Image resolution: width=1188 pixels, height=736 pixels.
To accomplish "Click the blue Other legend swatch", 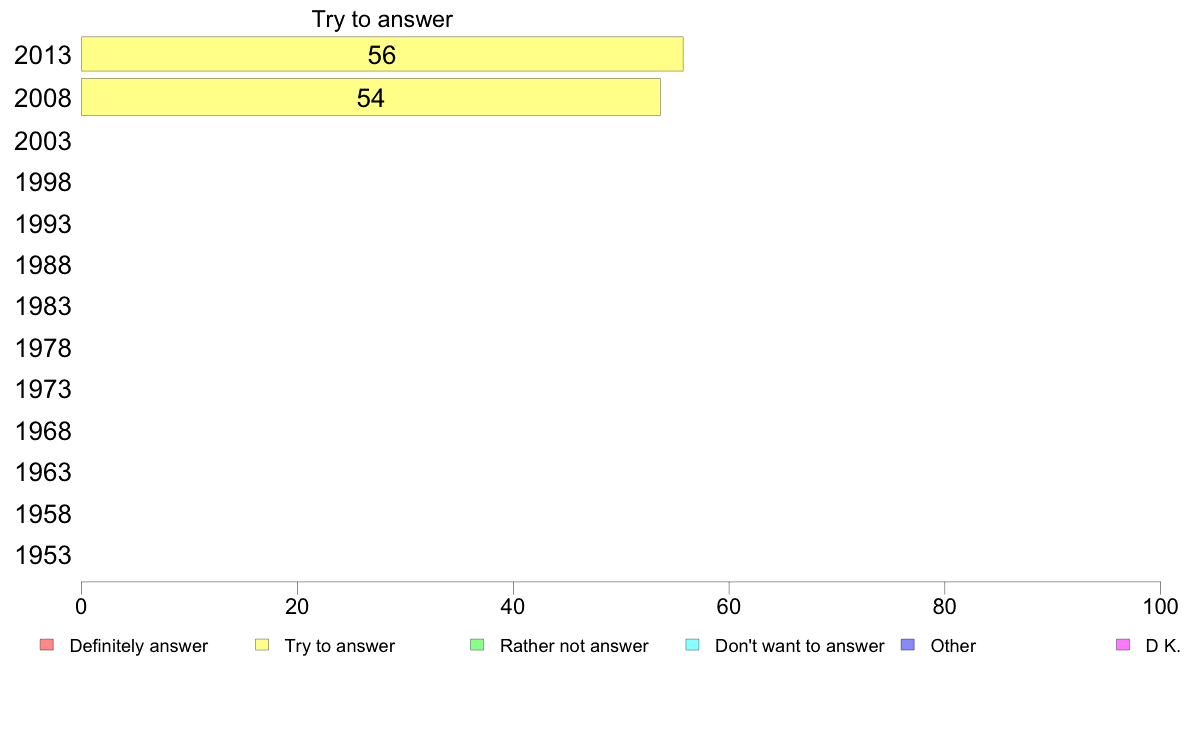I will coord(908,645).
